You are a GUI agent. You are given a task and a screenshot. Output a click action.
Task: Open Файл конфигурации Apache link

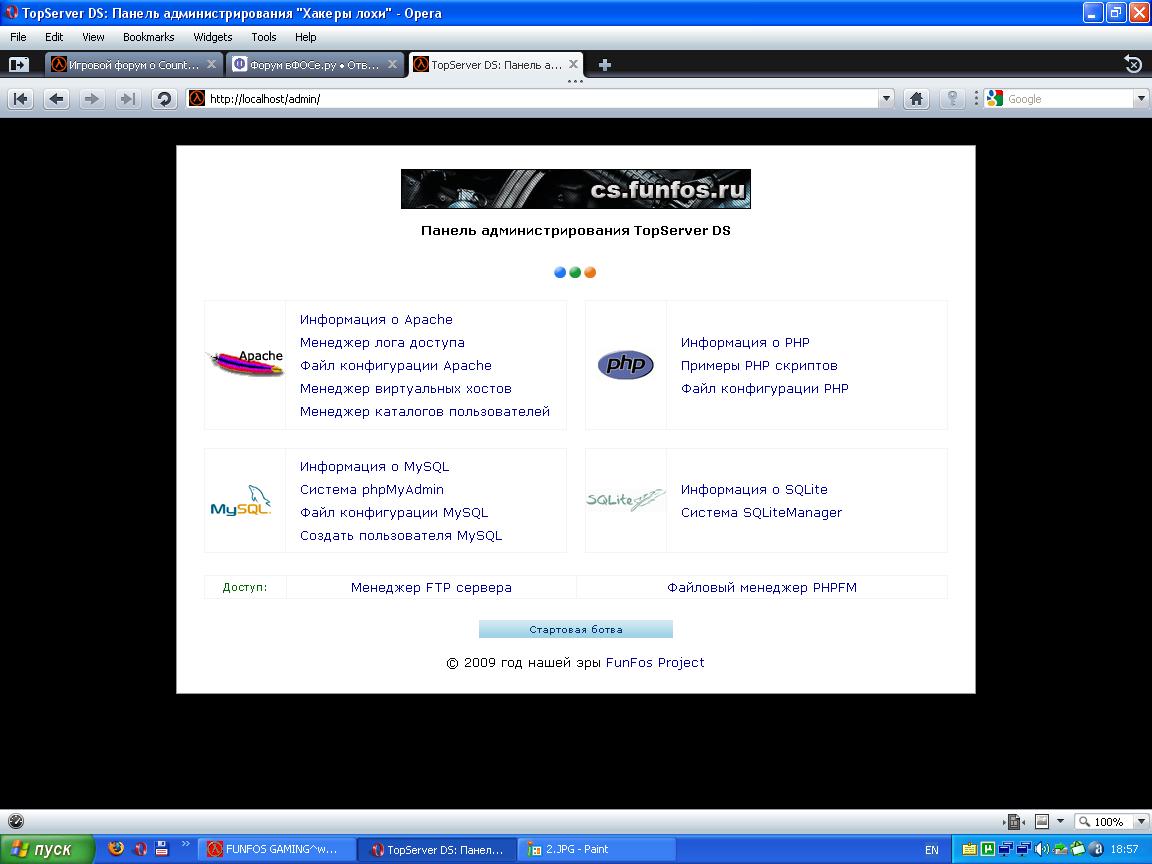(x=395, y=366)
